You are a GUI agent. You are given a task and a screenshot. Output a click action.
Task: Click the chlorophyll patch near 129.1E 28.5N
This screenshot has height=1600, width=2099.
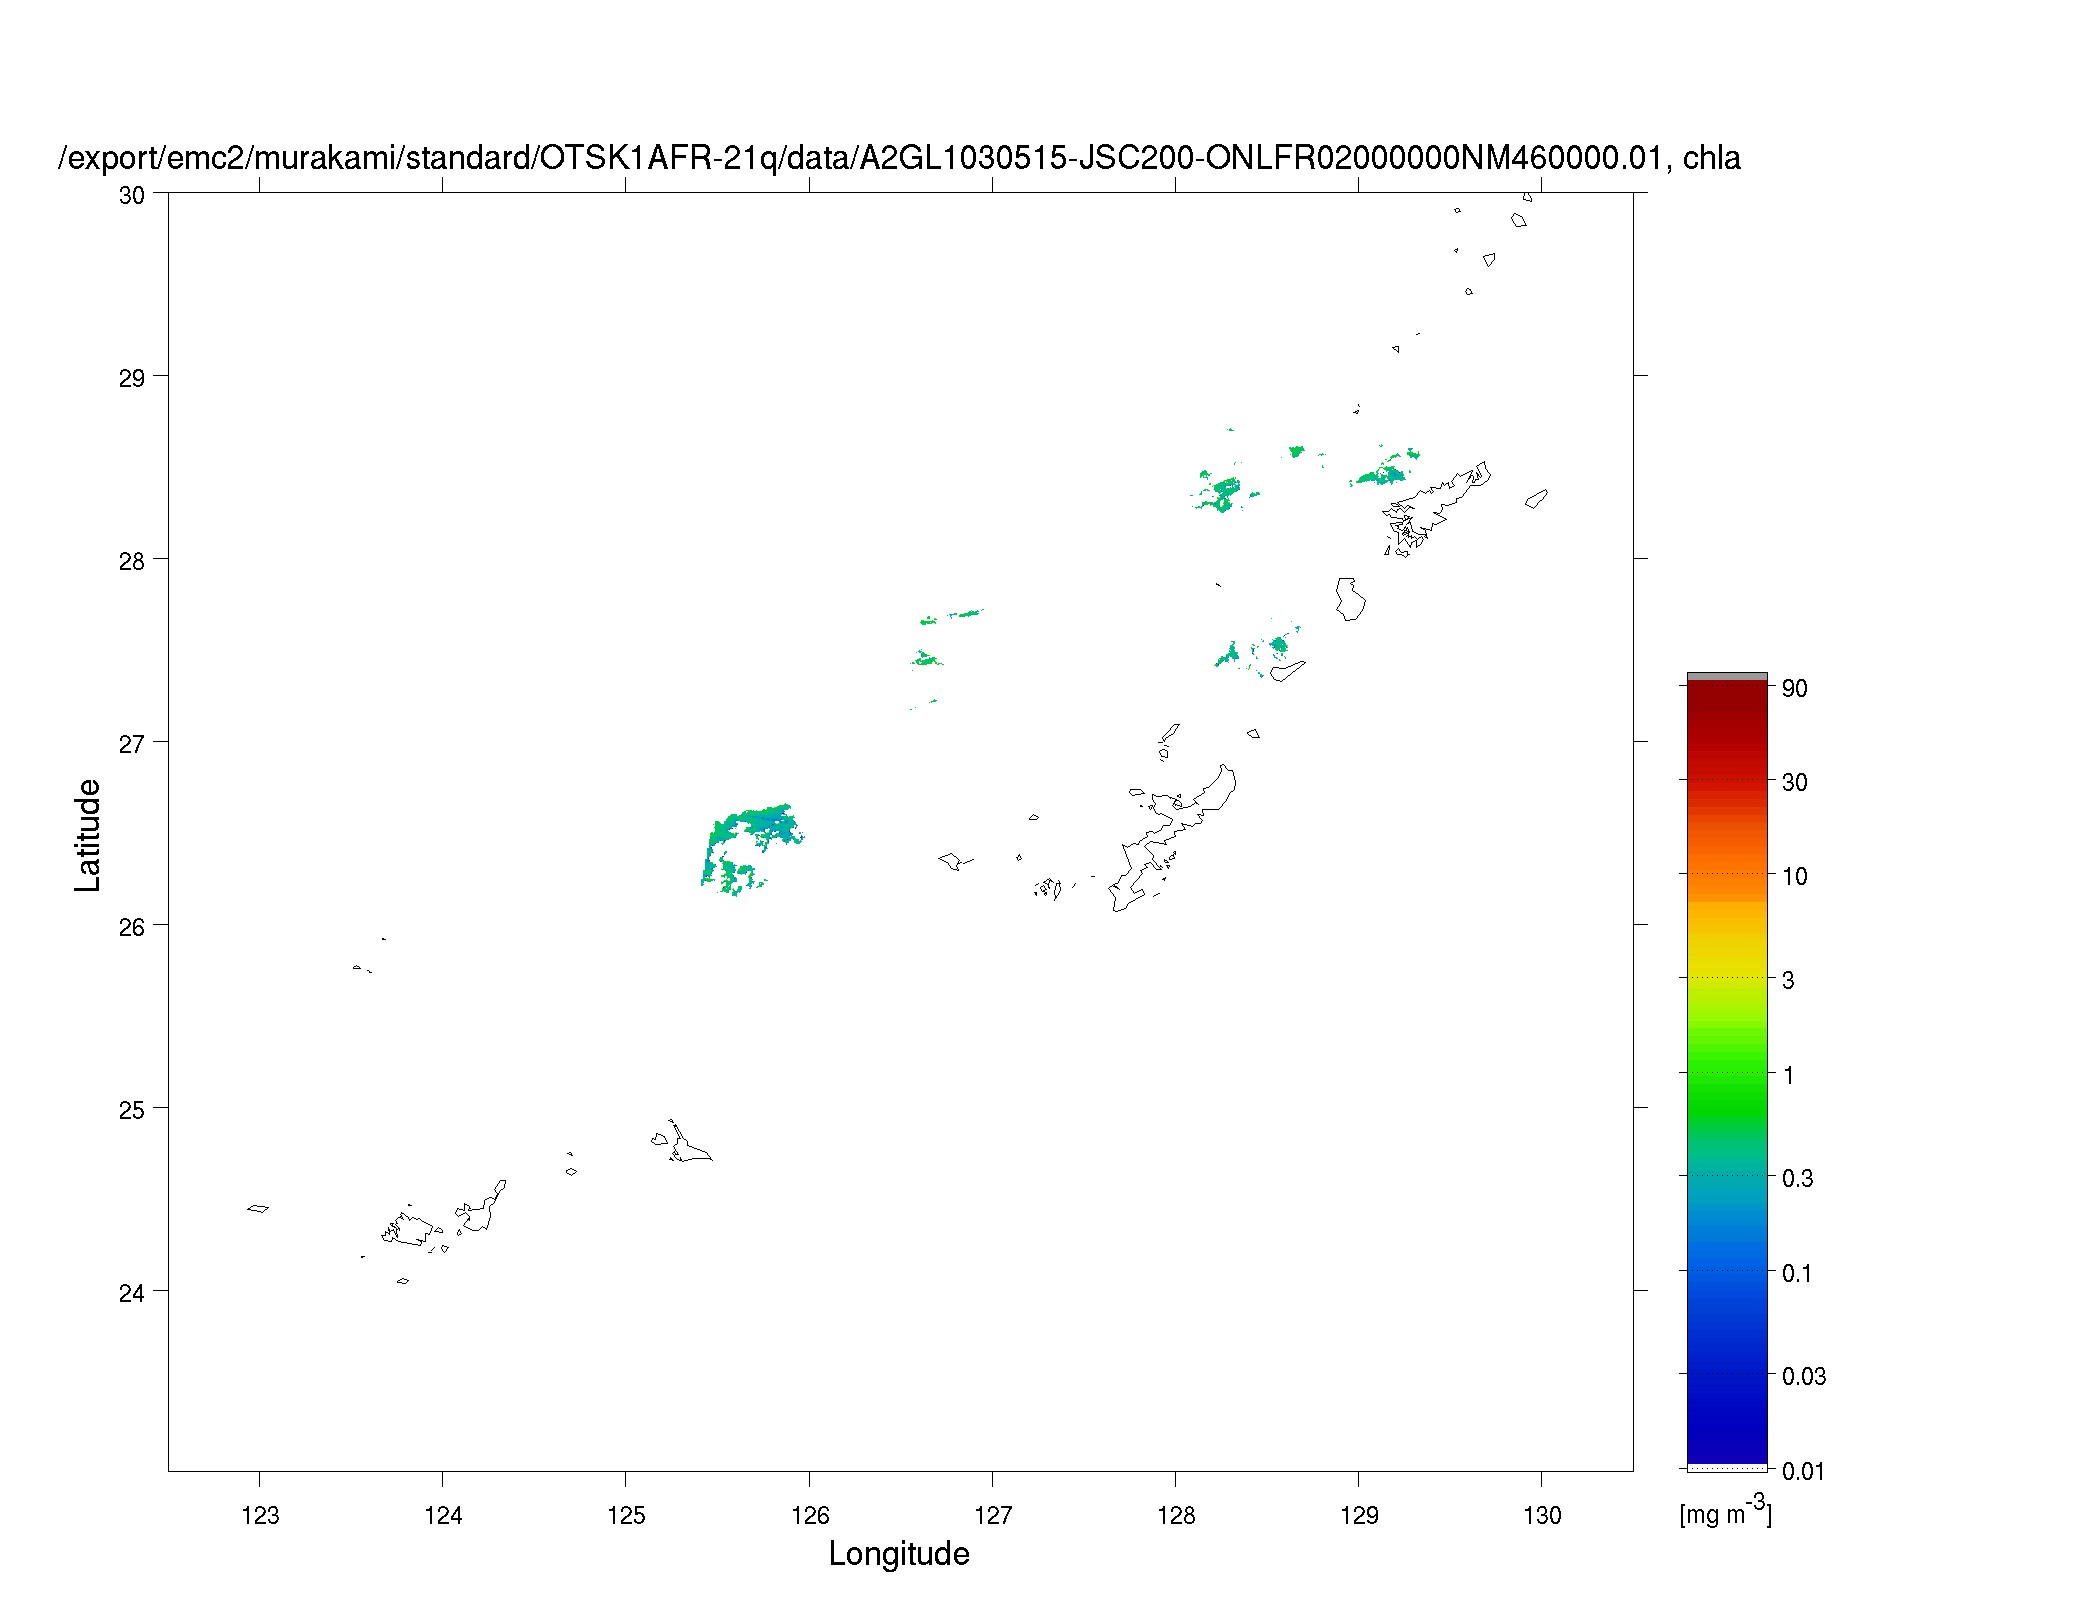pyautogui.click(x=1384, y=468)
